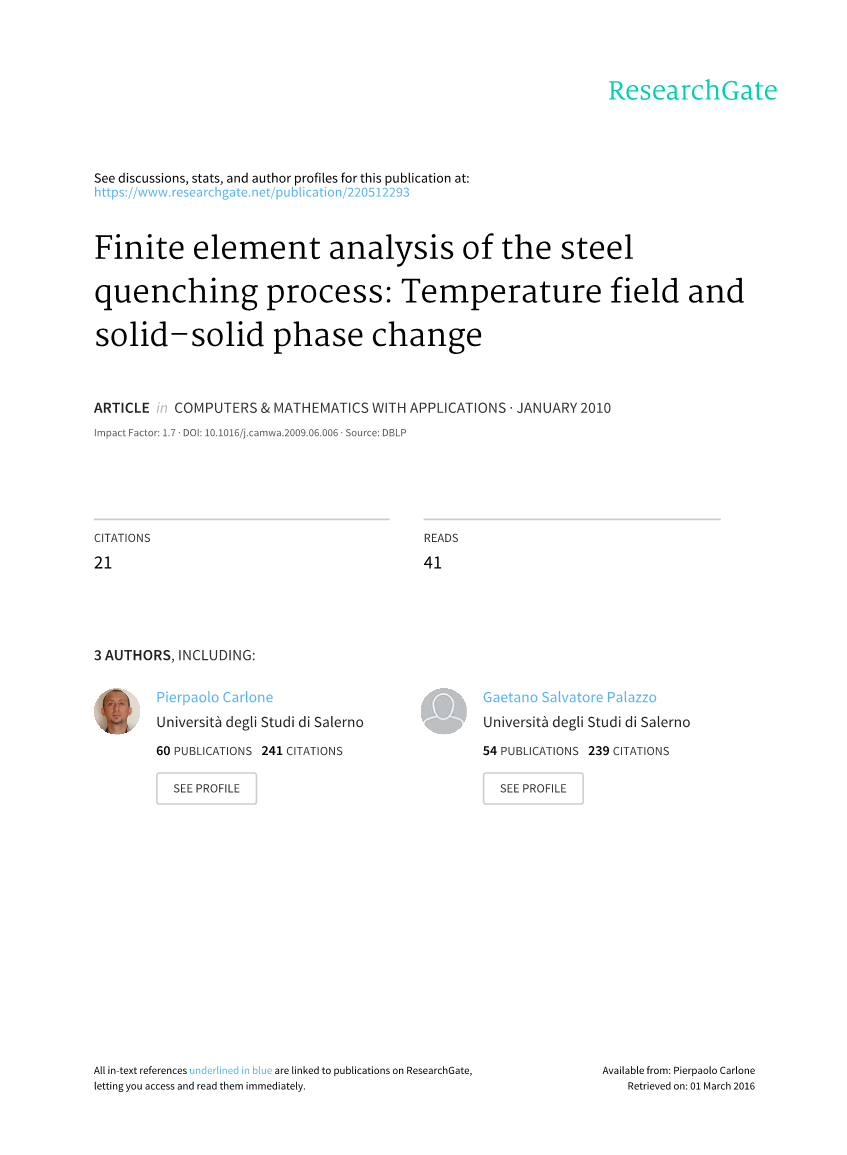The image size is (847, 1155).
Task: Open the researchgate.net publication URL
Action: click(x=251, y=192)
